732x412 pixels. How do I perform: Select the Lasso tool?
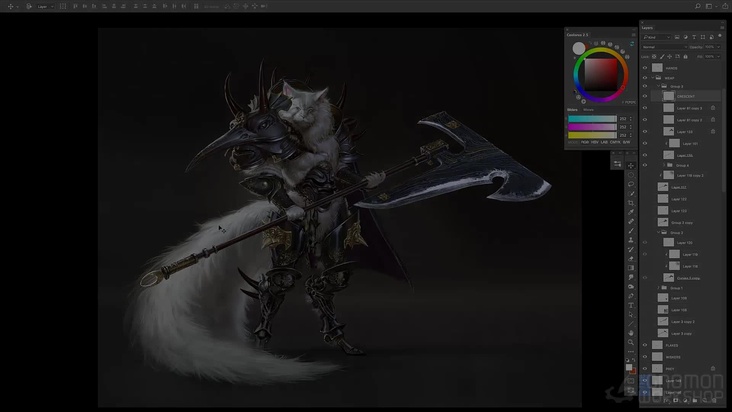pyautogui.click(x=631, y=184)
